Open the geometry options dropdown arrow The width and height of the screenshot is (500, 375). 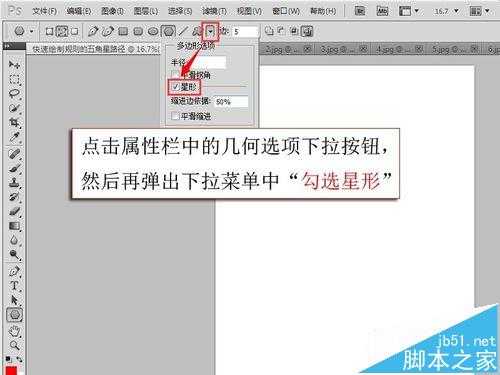point(211,32)
